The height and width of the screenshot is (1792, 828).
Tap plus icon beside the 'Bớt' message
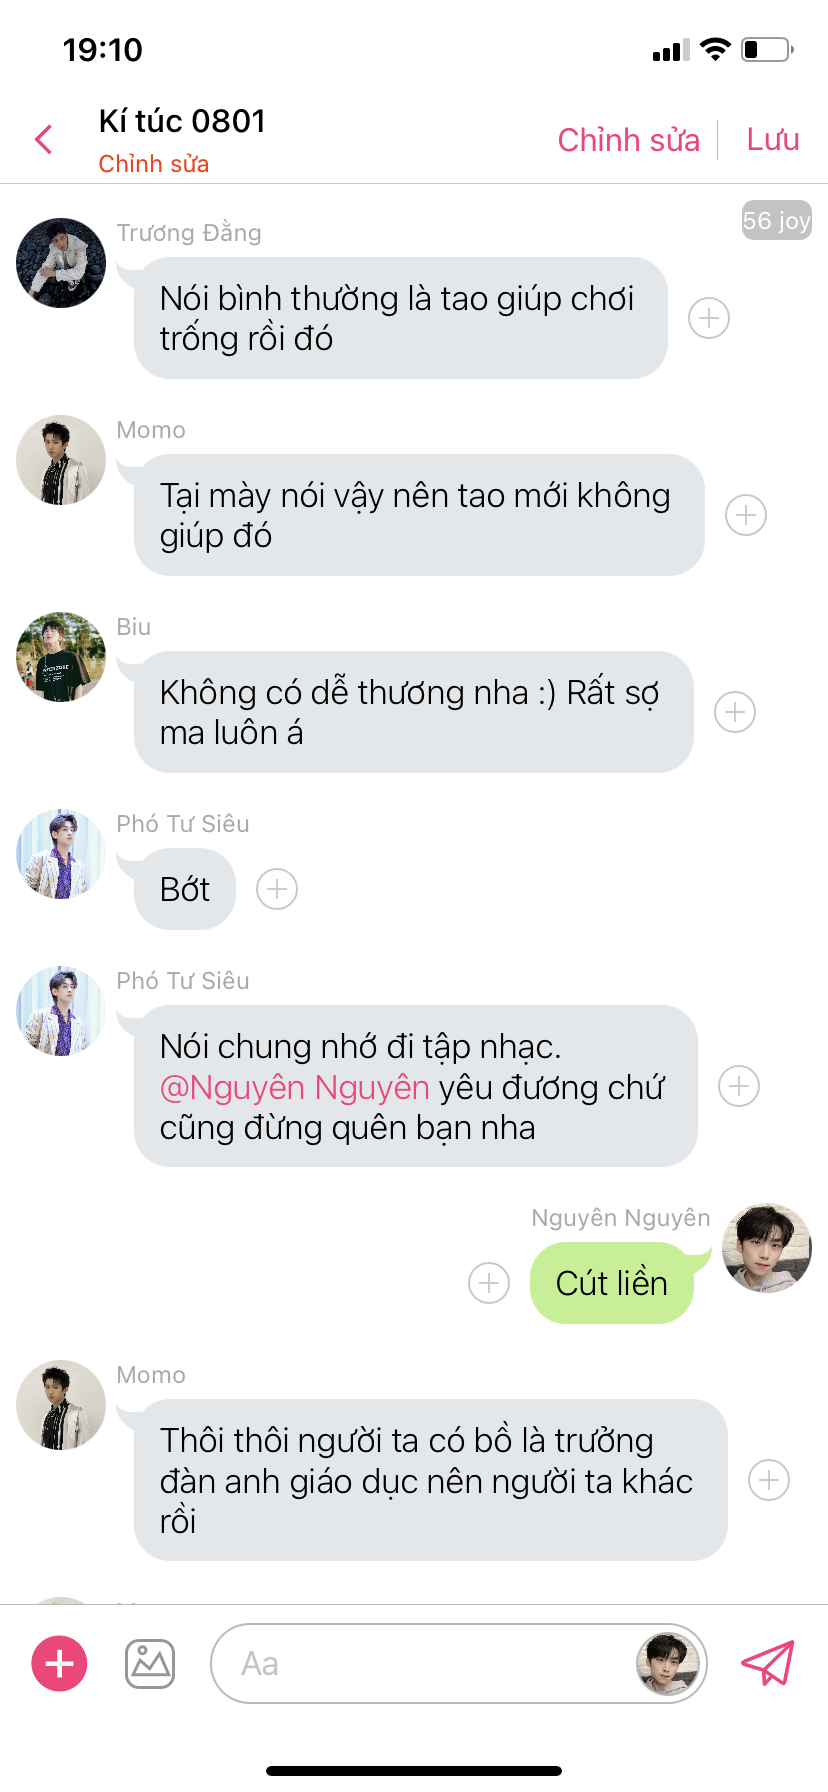pos(277,889)
